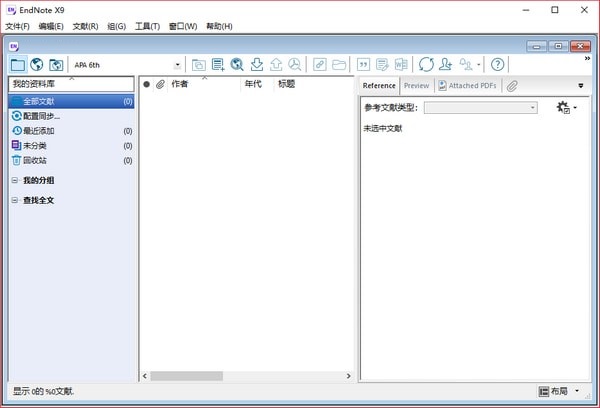This screenshot has height=408, width=600.
Task: Collapse the 我的分组 group
Action: click(x=15, y=181)
